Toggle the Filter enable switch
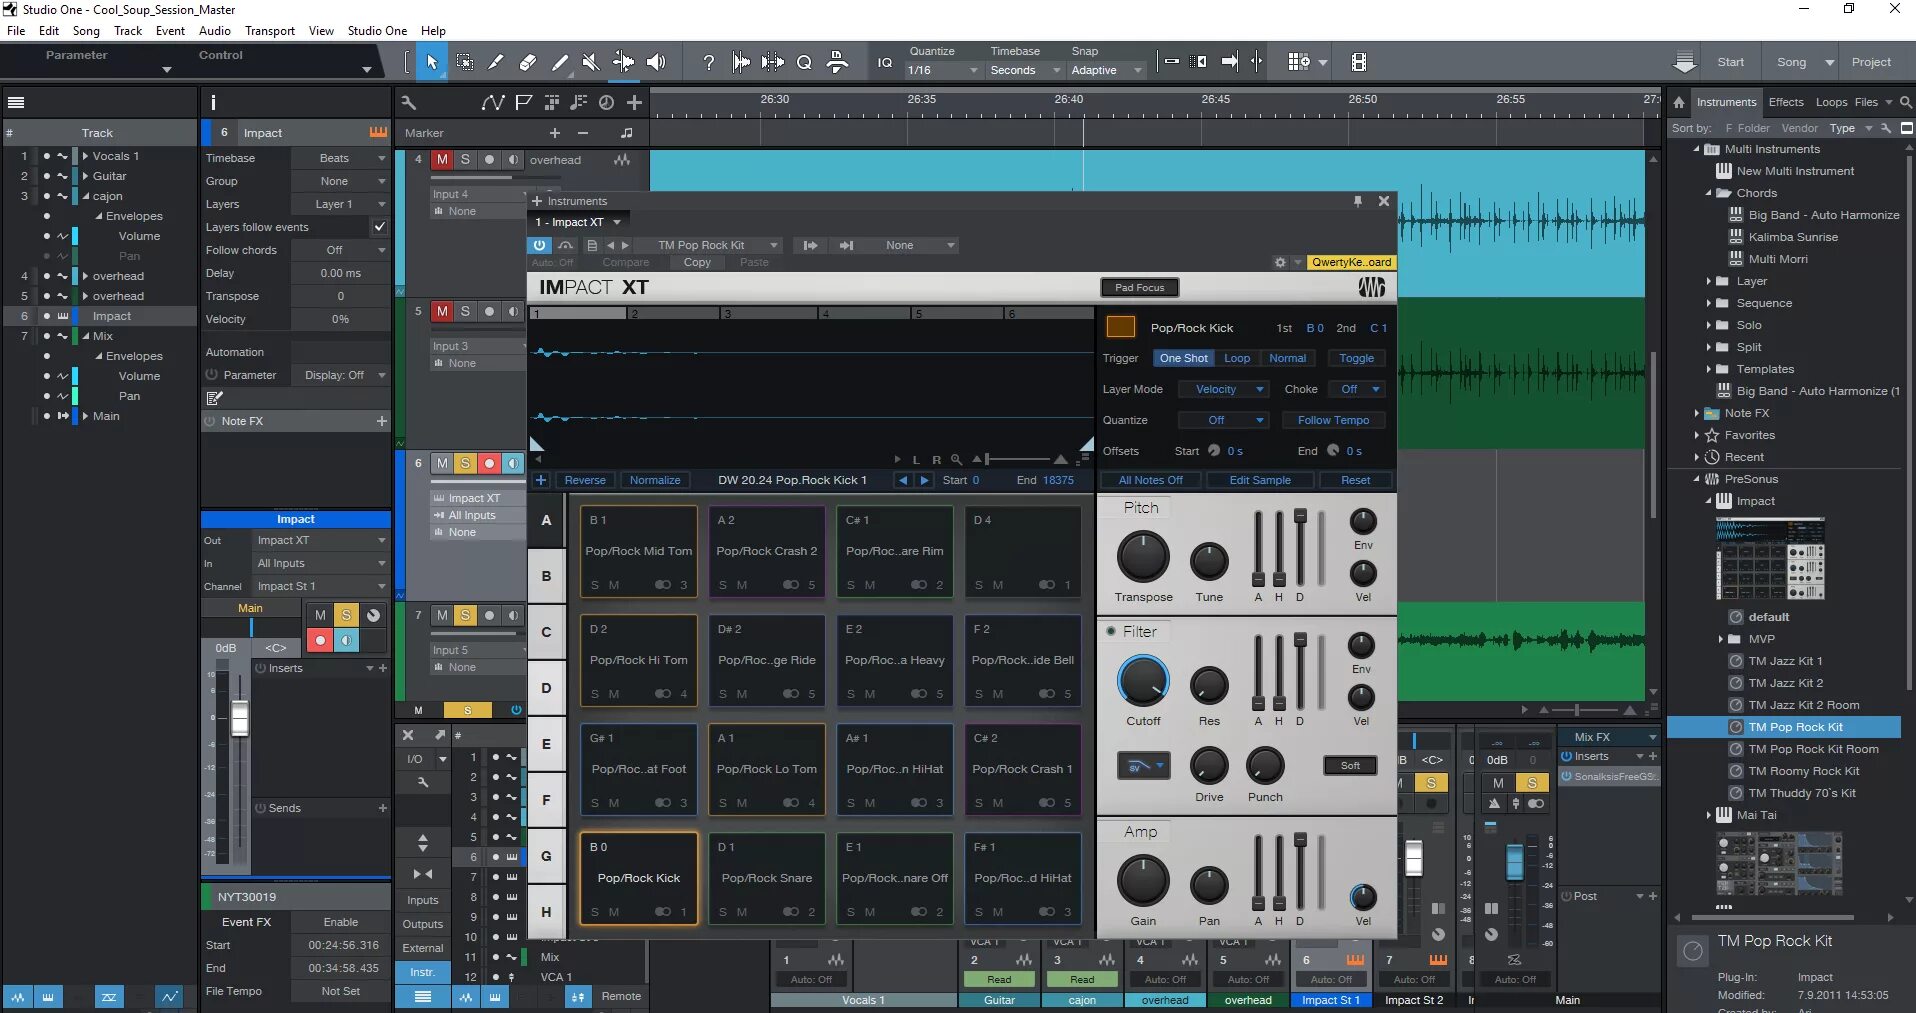This screenshot has height=1013, width=1916. pos(1111,632)
